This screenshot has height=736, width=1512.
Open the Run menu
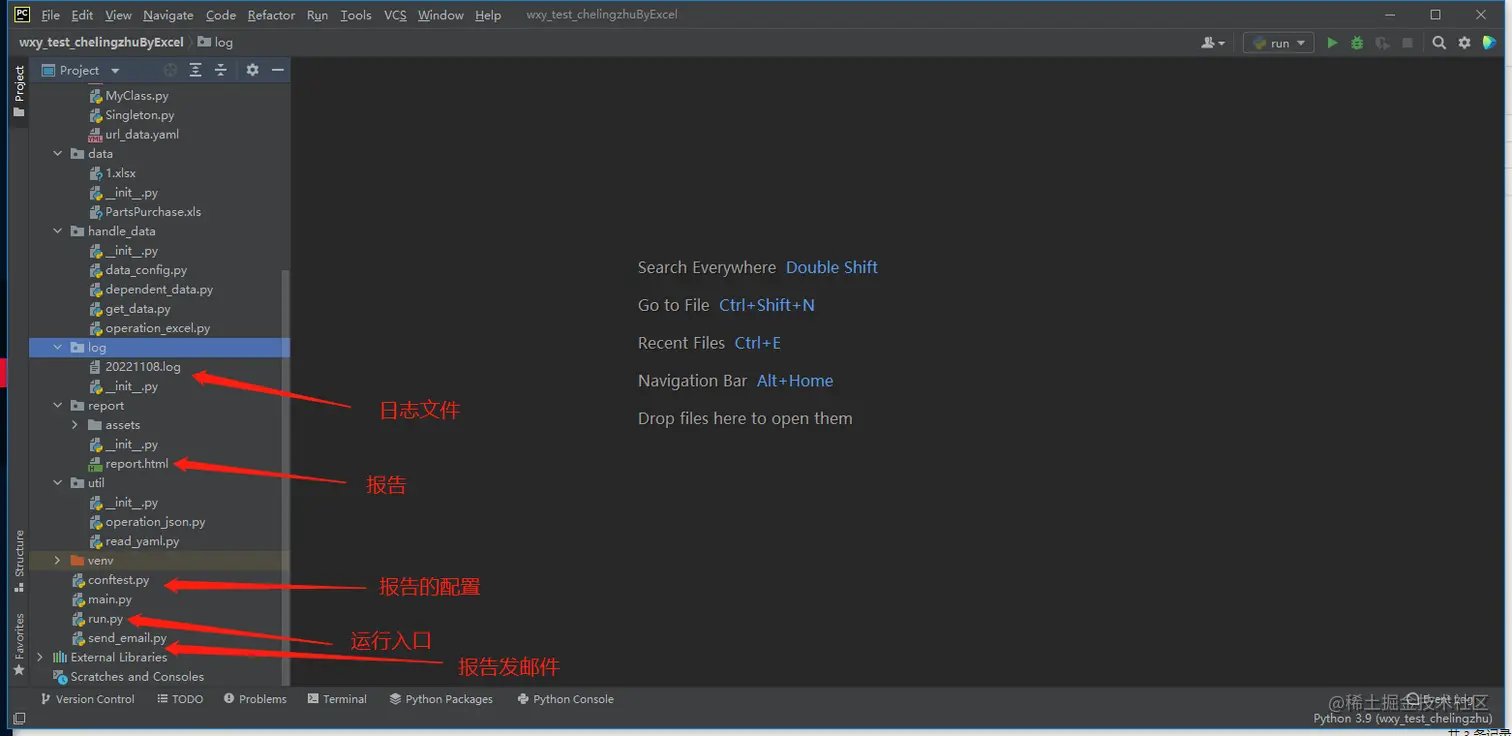pyautogui.click(x=317, y=15)
